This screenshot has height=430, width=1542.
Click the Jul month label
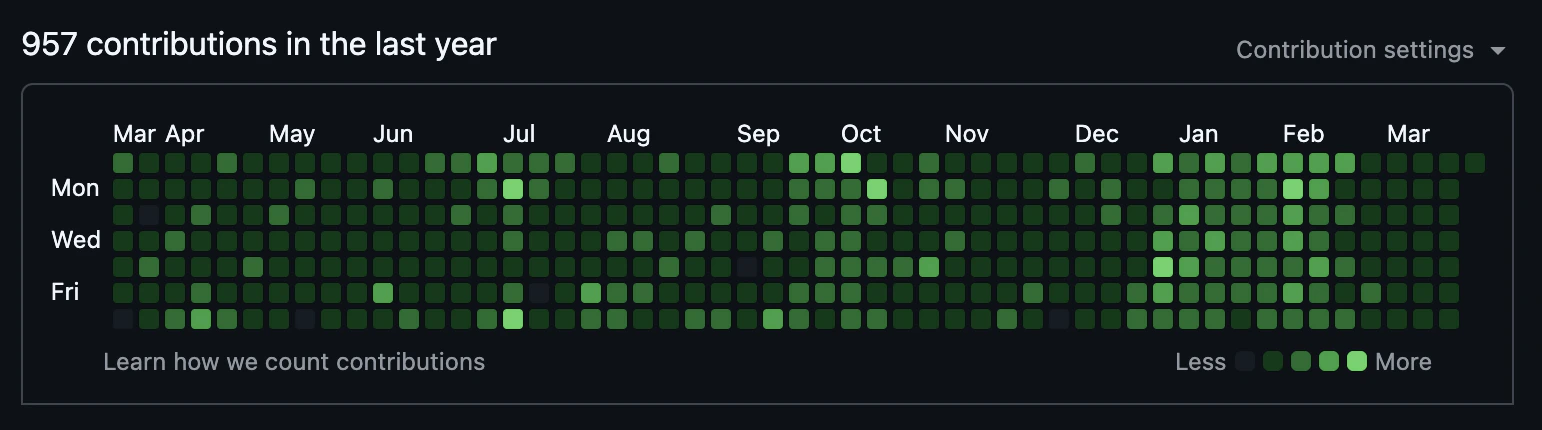(519, 134)
